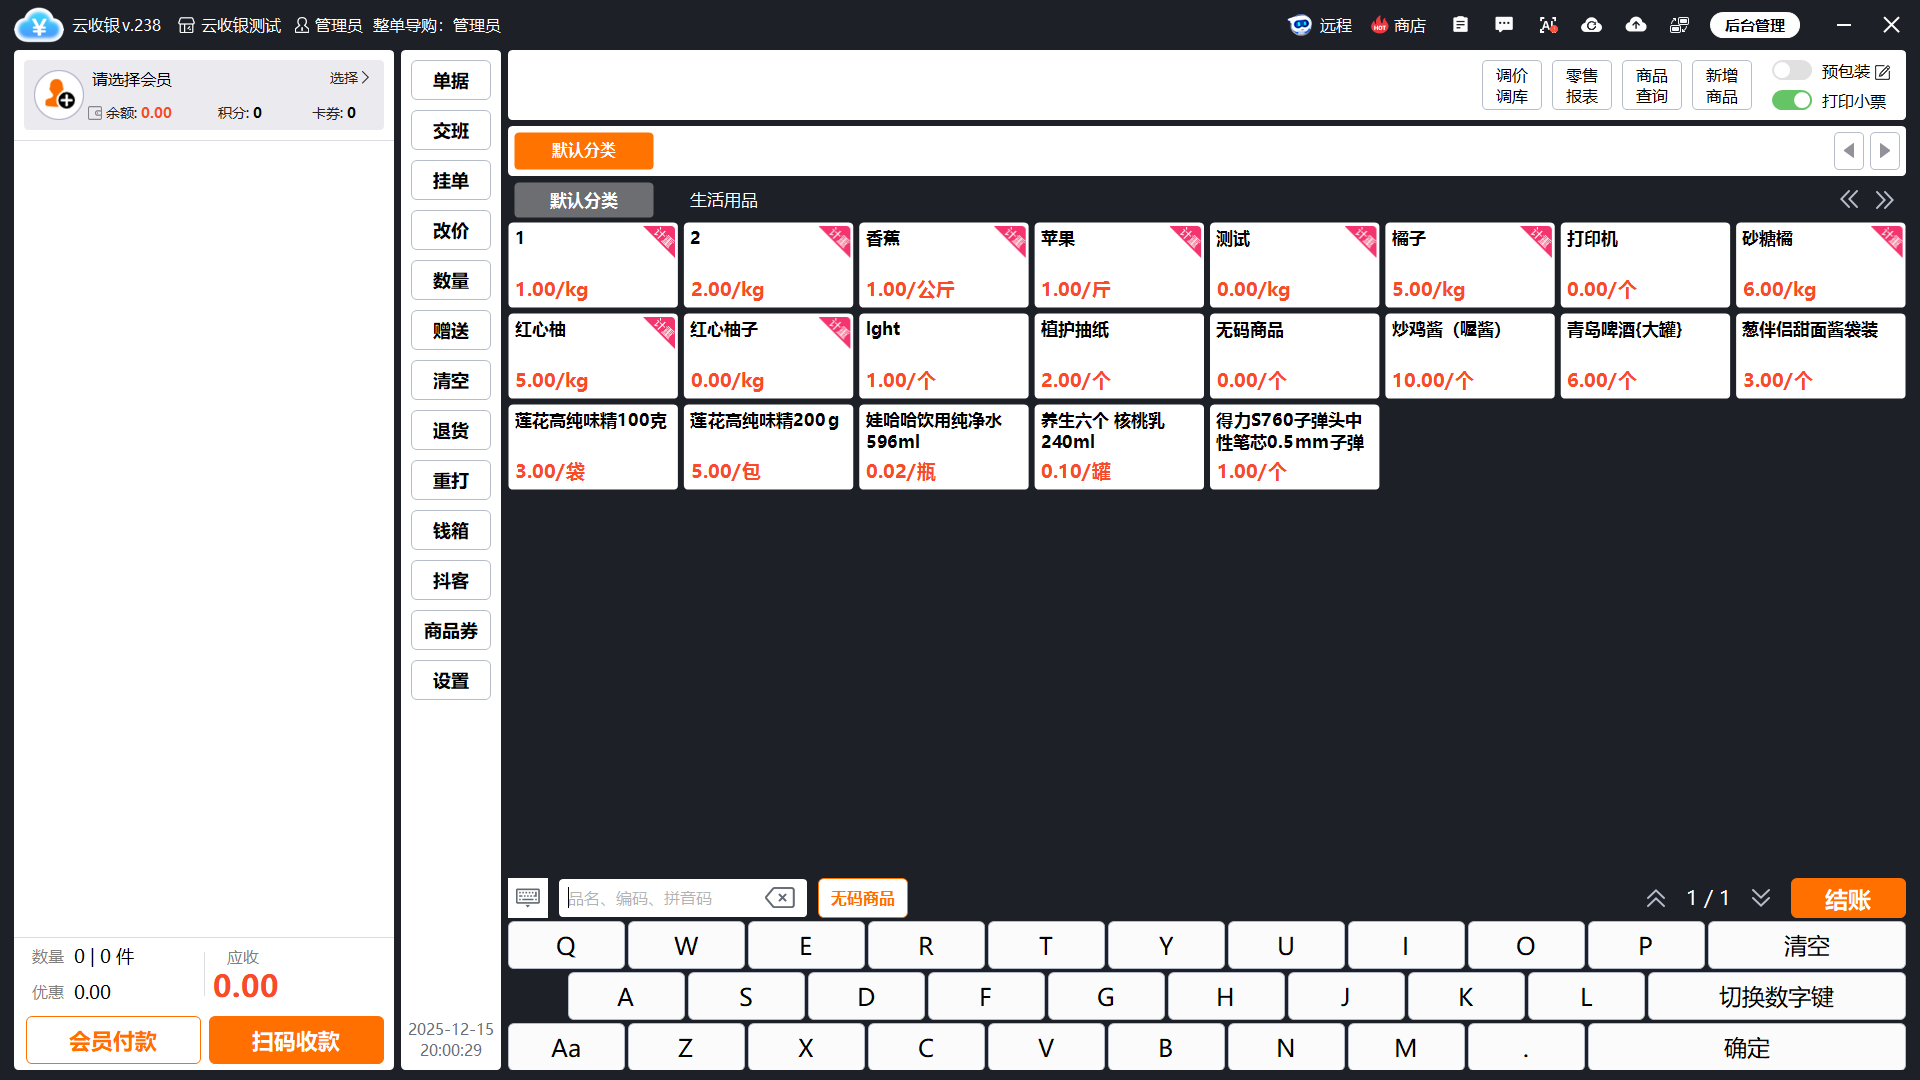Click the clipboard notes icon in title bar
This screenshot has width=1920, height=1080.
[x=1460, y=25]
